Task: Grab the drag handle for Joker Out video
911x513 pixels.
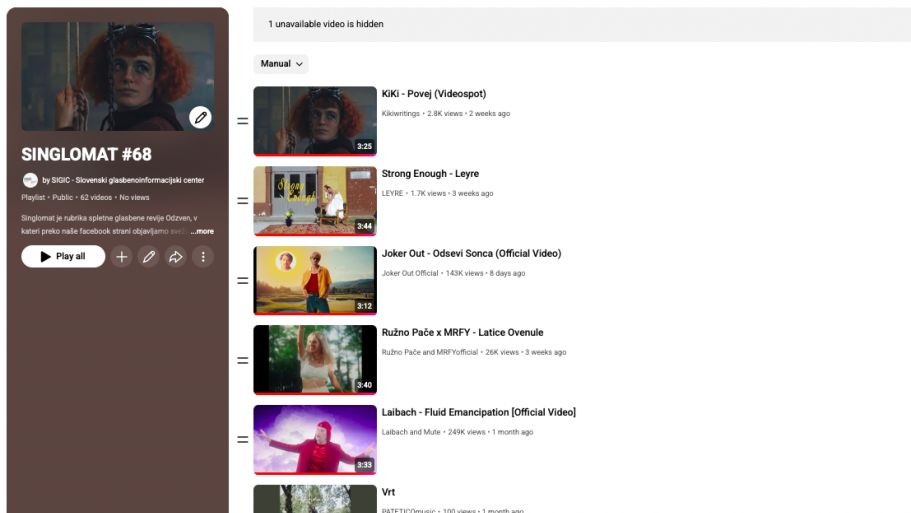Action: pyautogui.click(x=243, y=281)
